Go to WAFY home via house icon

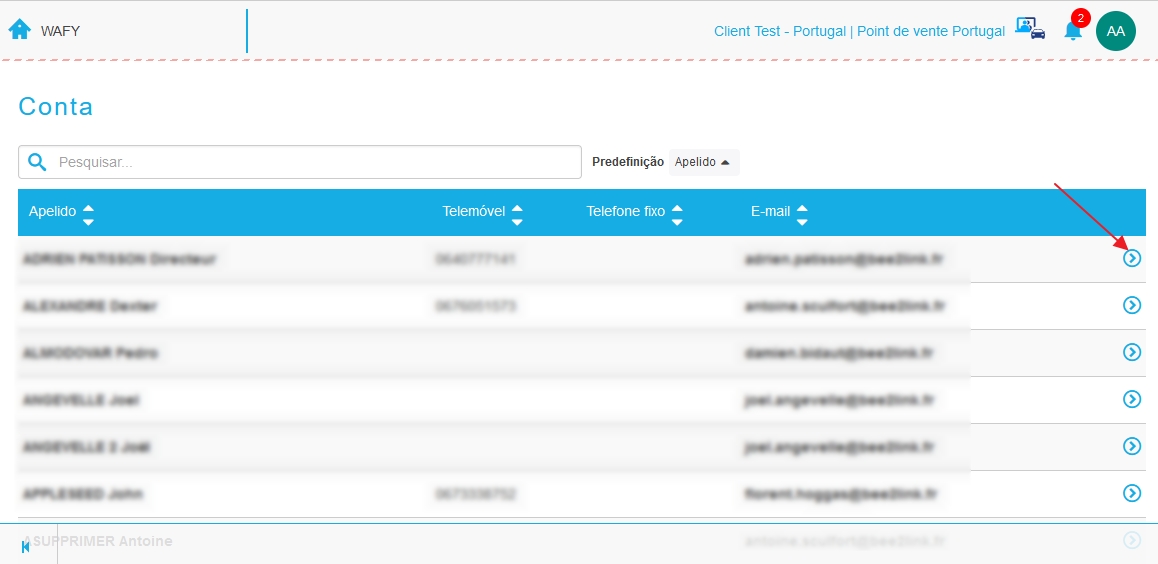point(19,30)
